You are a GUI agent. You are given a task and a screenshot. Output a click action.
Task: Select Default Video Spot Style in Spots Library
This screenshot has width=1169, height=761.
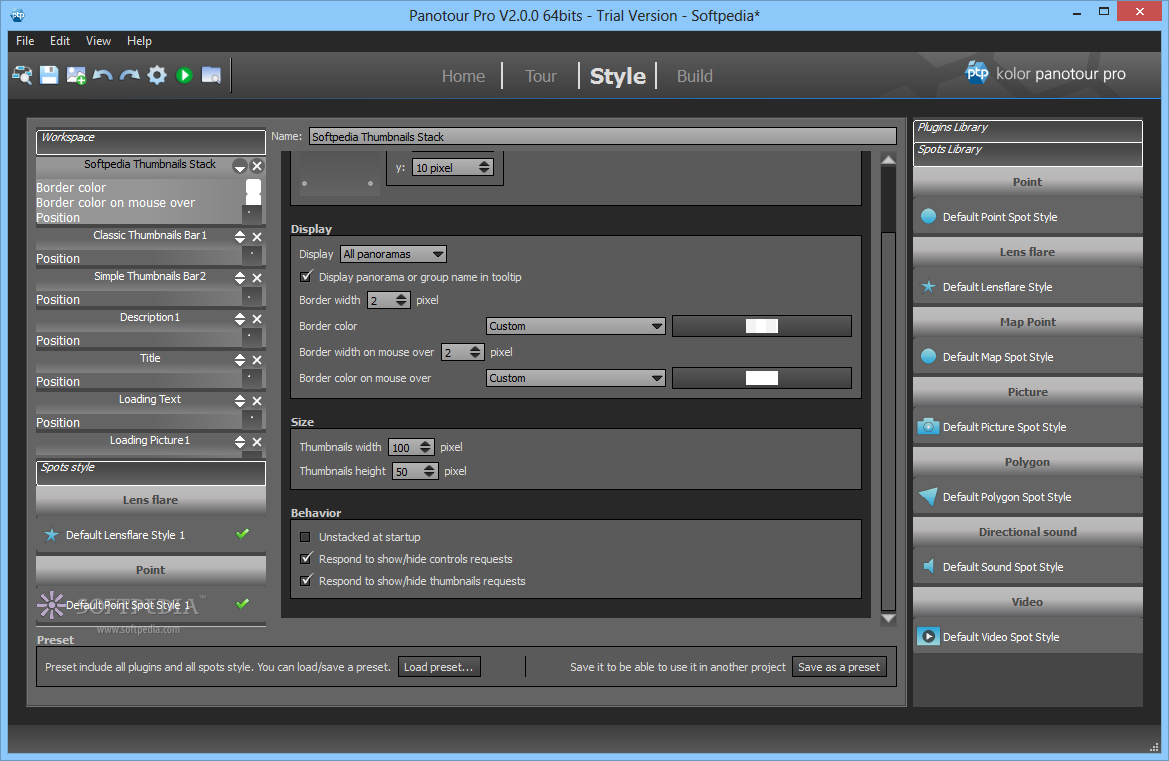pyautogui.click(x=1027, y=637)
